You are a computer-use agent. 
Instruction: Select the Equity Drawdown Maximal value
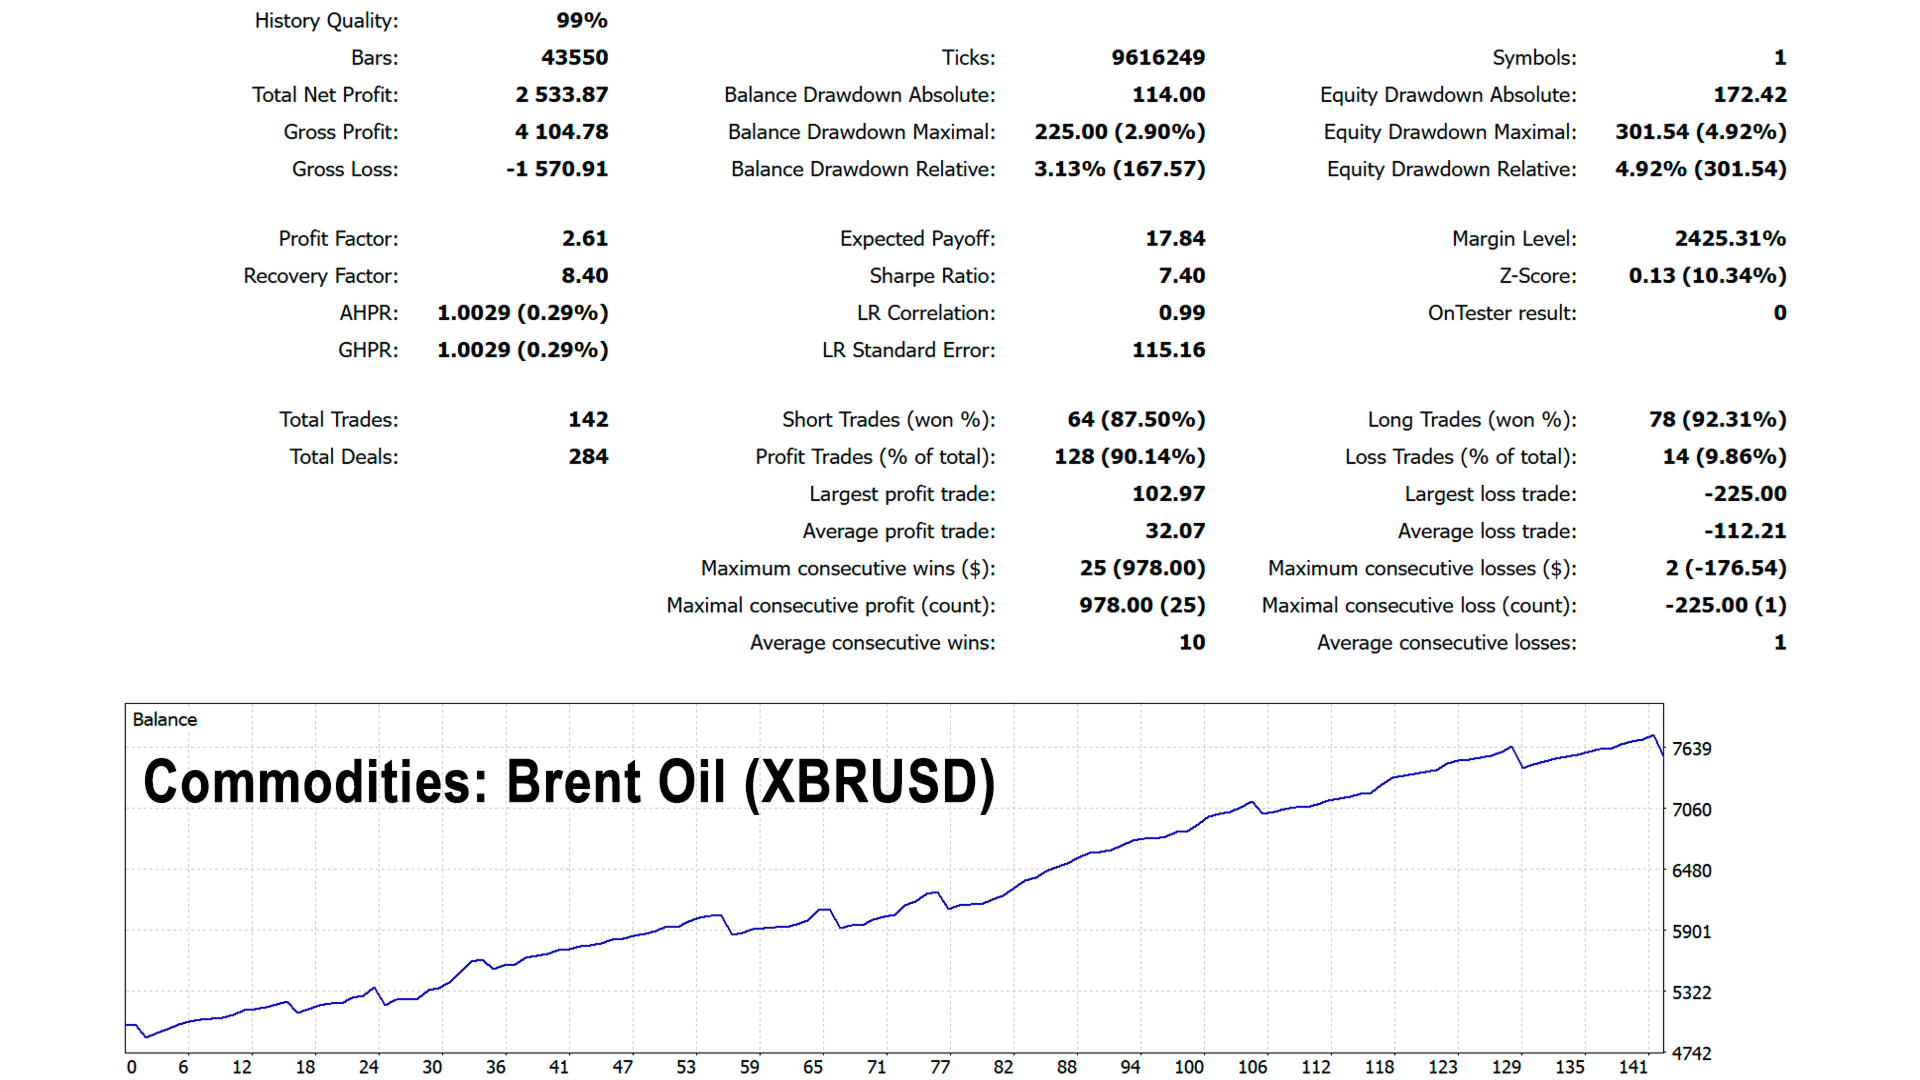coord(1700,132)
